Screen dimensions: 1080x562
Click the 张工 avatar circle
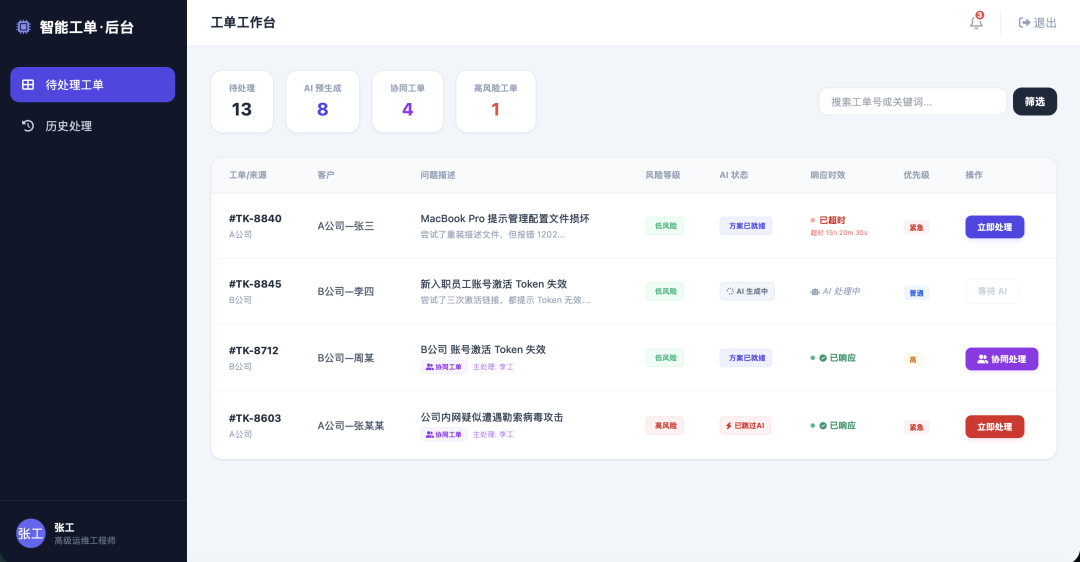30,533
